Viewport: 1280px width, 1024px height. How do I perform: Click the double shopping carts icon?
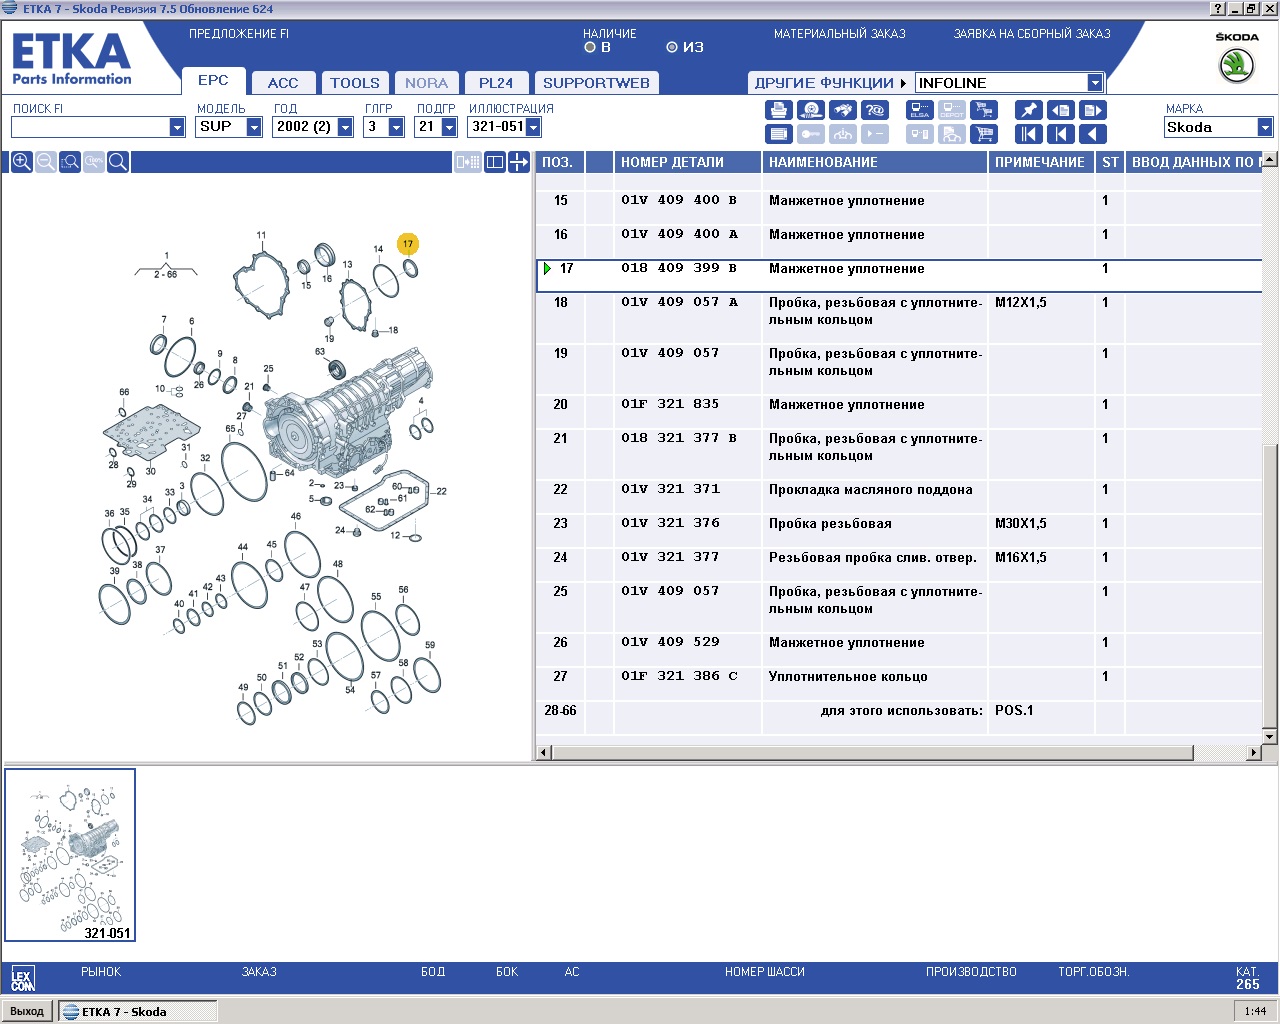click(x=984, y=110)
